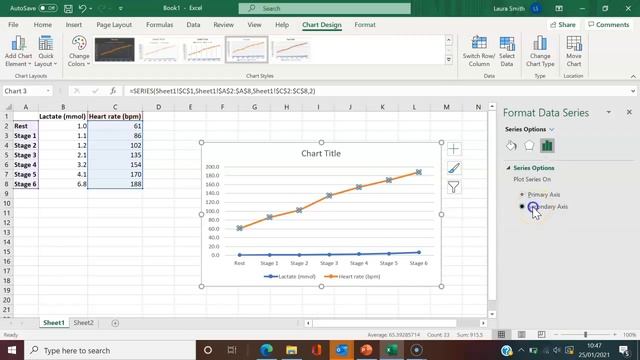Open the Undo history dropdown arrow
Image resolution: width=640 pixels, height=360 pixels.
[90, 8]
